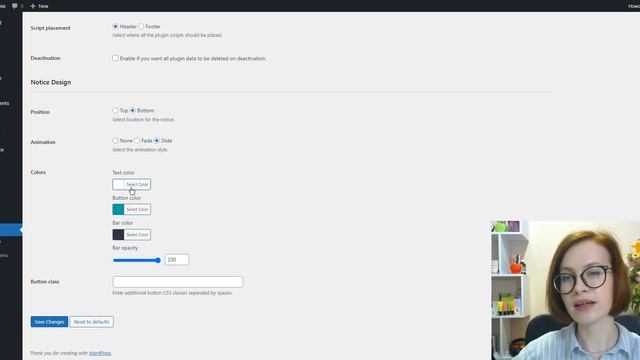Click the Script placement label
Image resolution: width=640 pixels, height=360 pixels.
tap(51, 28)
